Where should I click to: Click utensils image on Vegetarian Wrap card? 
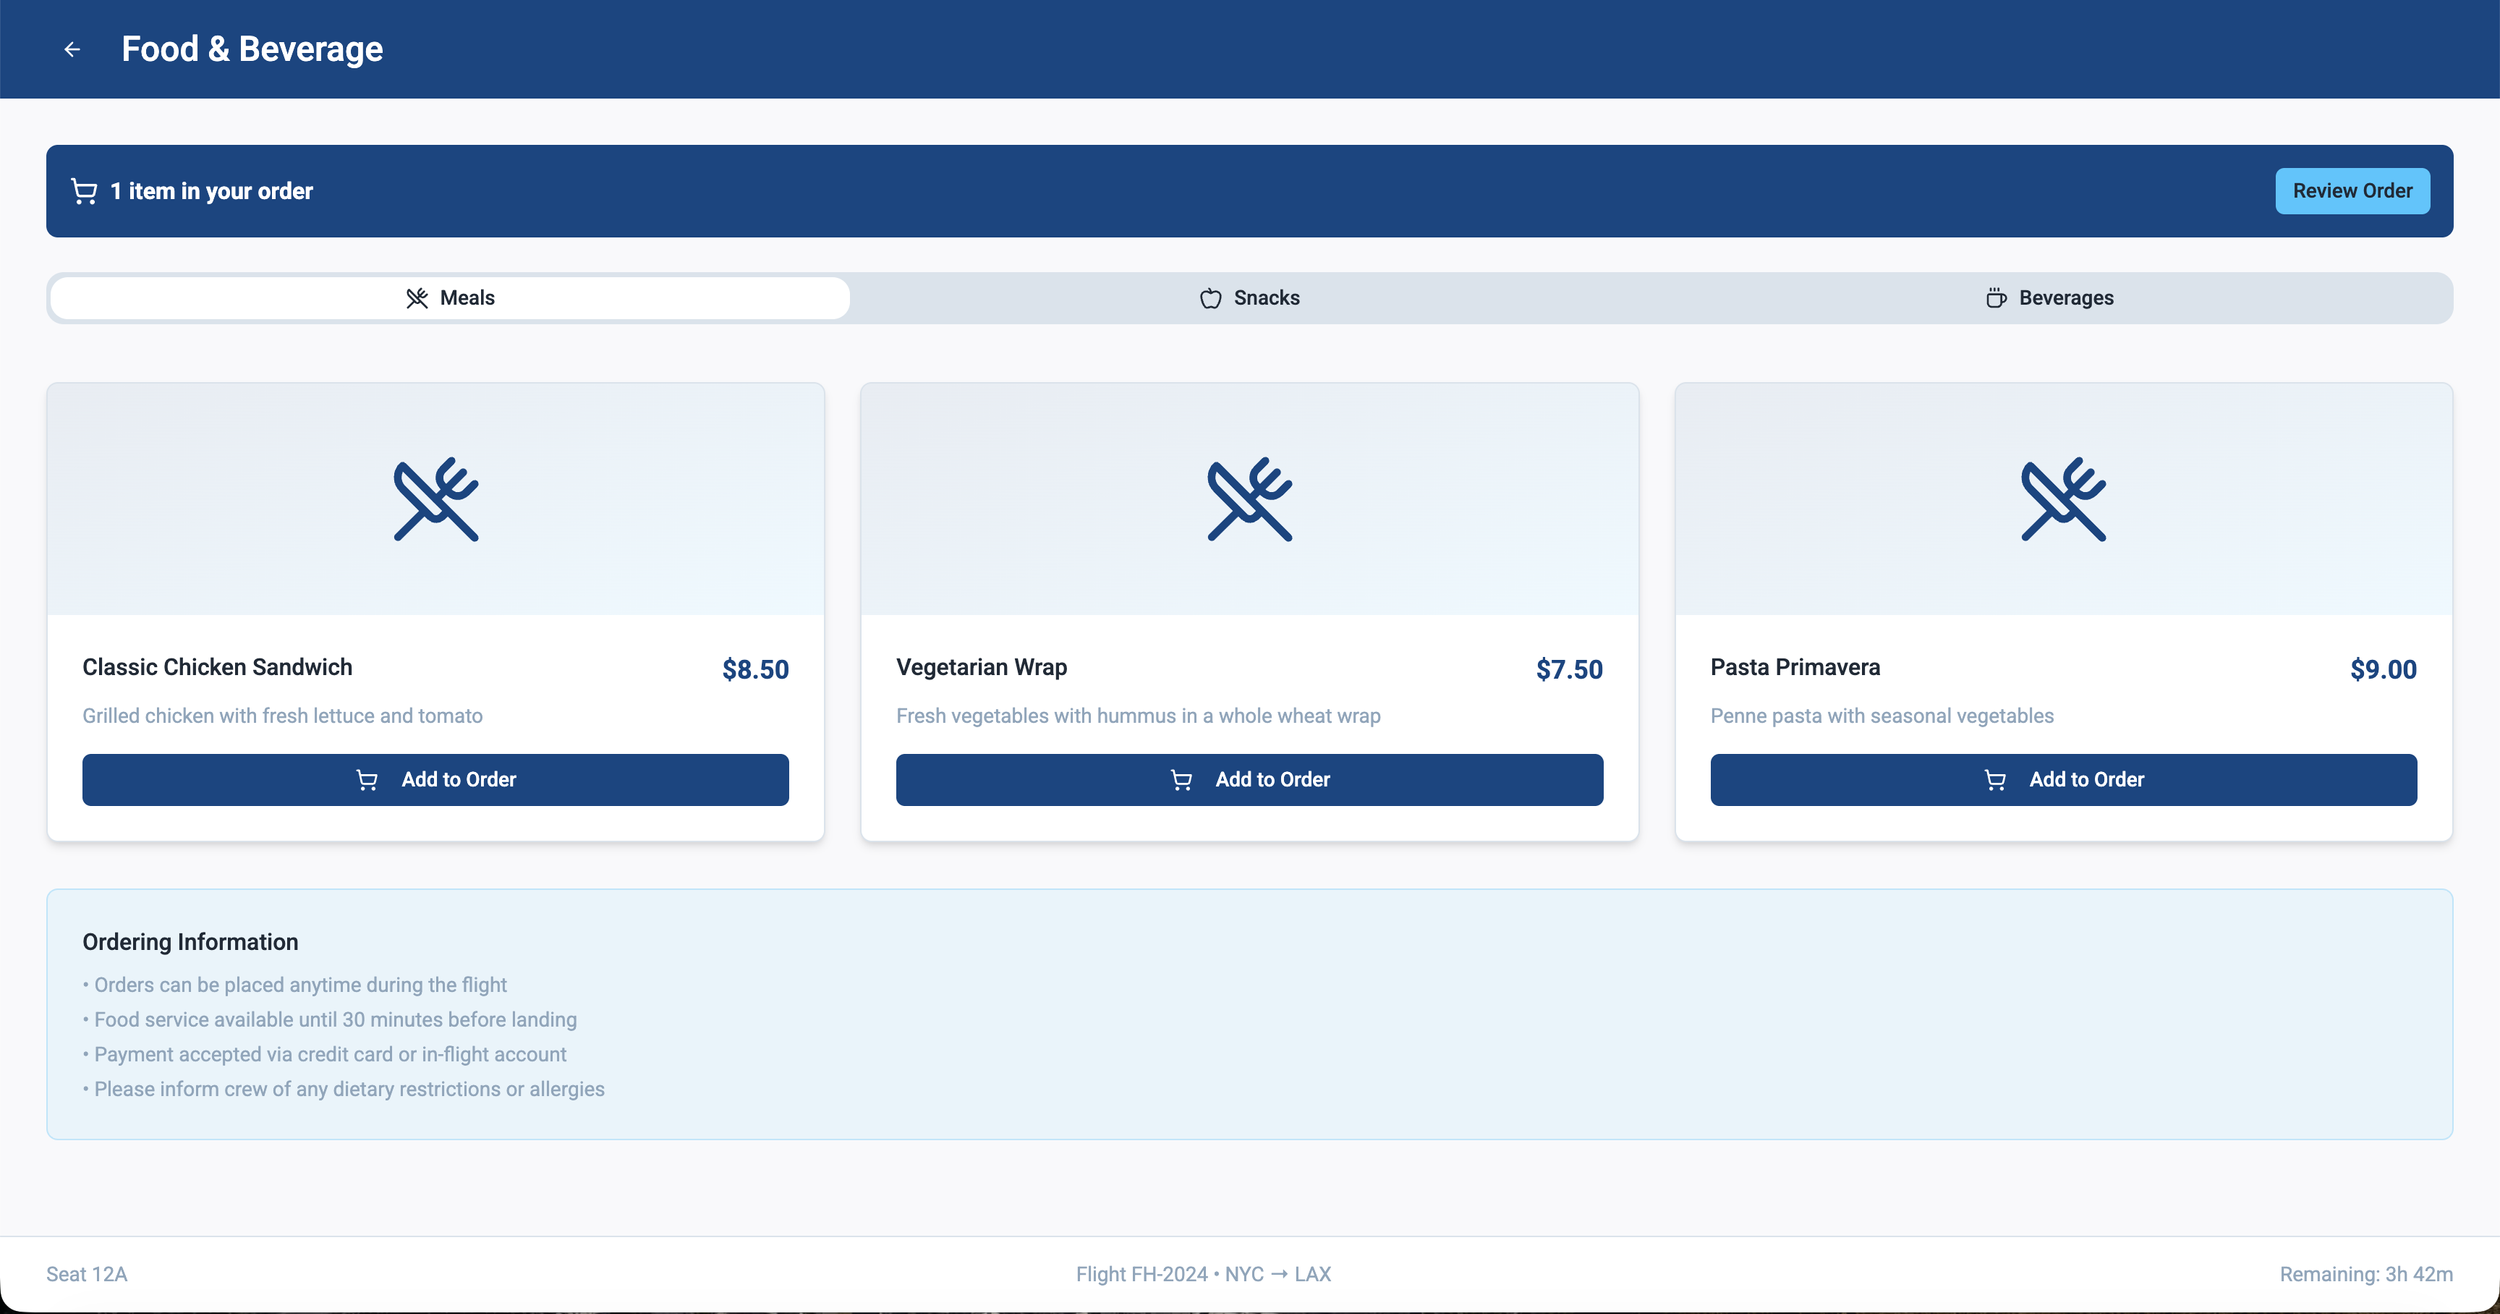click(x=1249, y=499)
